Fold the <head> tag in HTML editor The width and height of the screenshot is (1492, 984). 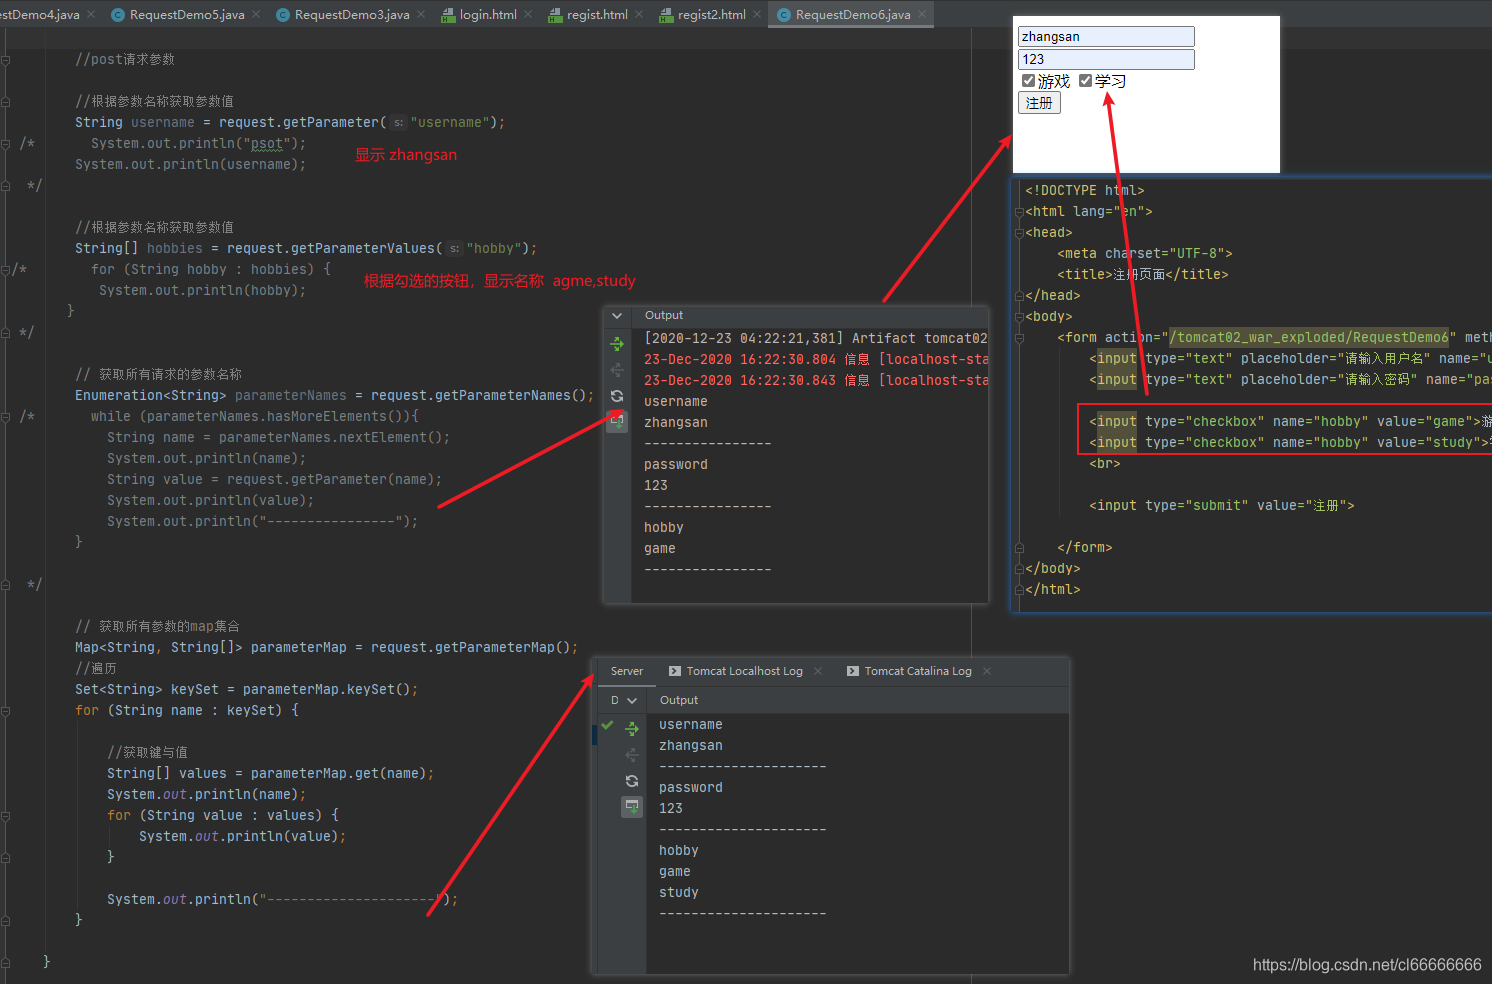tap(1019, 232)
